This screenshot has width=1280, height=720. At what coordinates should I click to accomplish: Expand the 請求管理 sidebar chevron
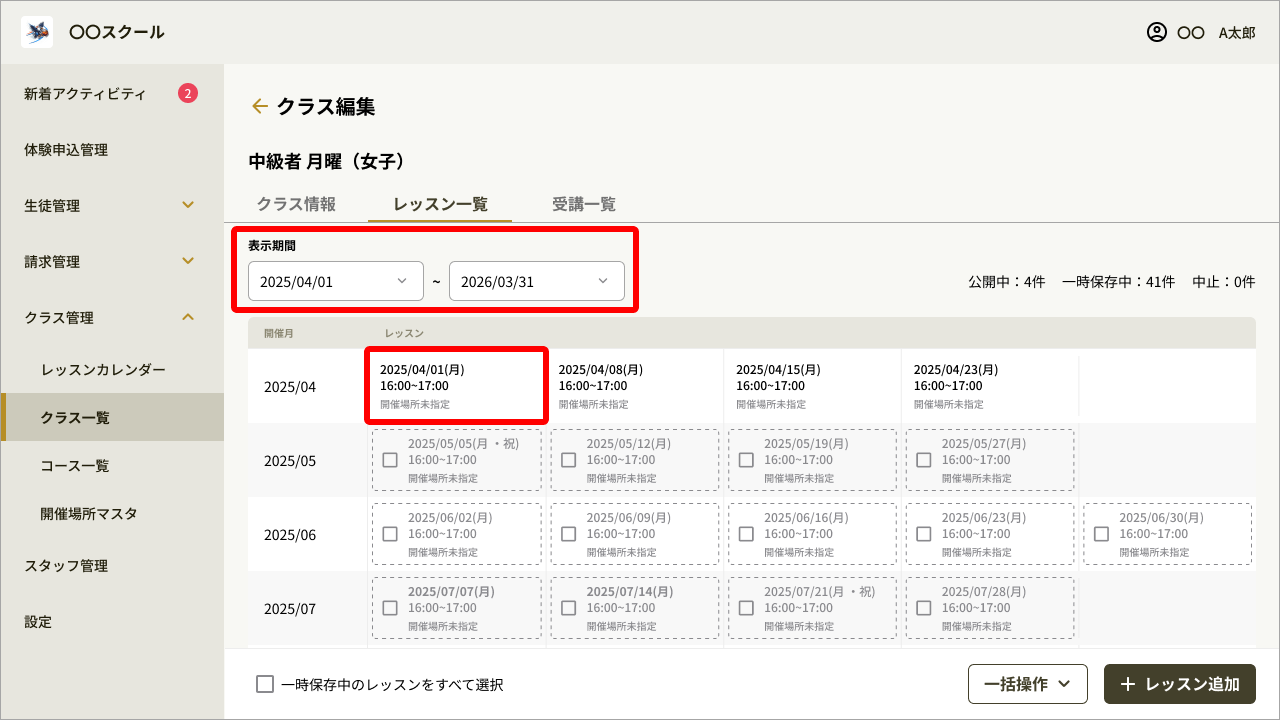tap(188, 261)
